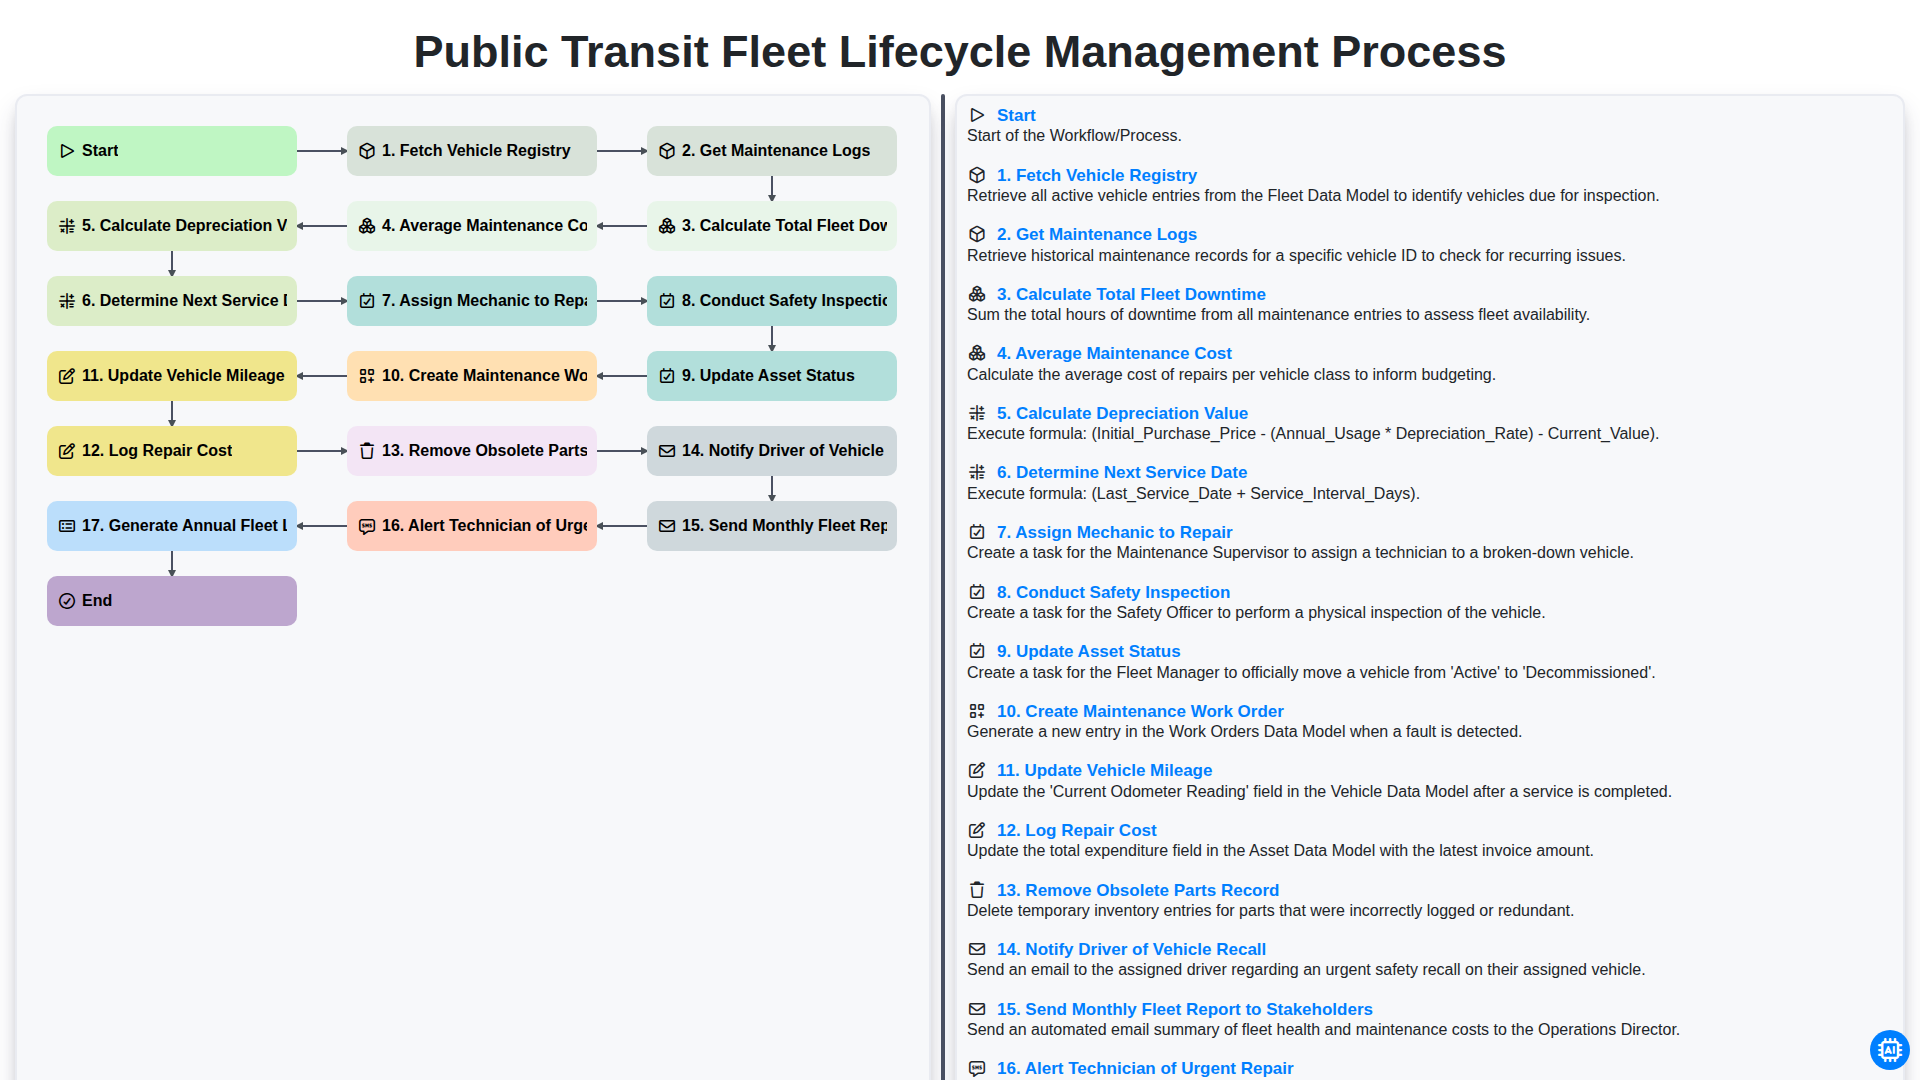Viewport: 1920px width, 1080px height.
Task: Select the '17. Generate Annual Fleet' flowchart node
Action: tap(172, 526)
